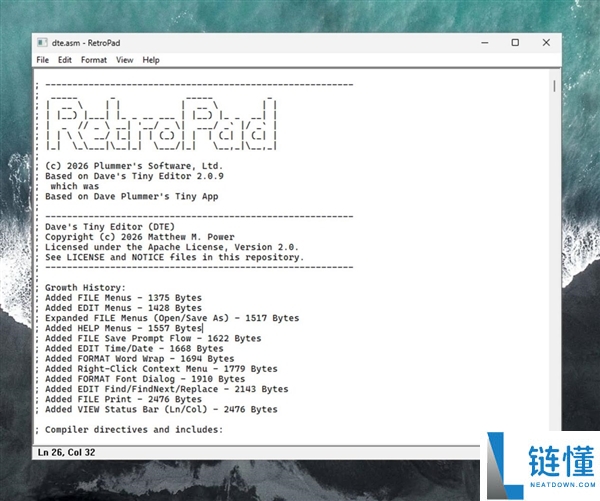Click the 'Growth History:' line

85,288
